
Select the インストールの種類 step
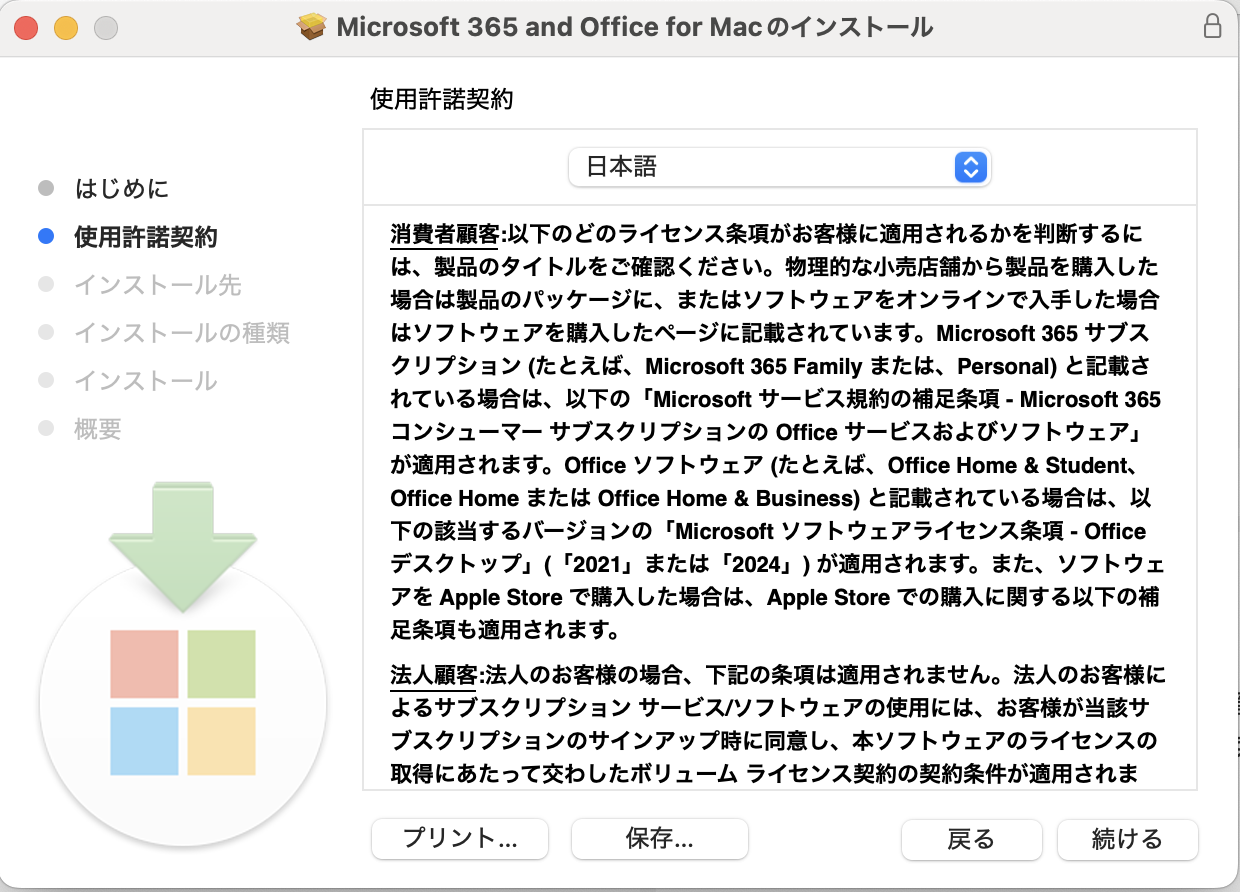182,333
